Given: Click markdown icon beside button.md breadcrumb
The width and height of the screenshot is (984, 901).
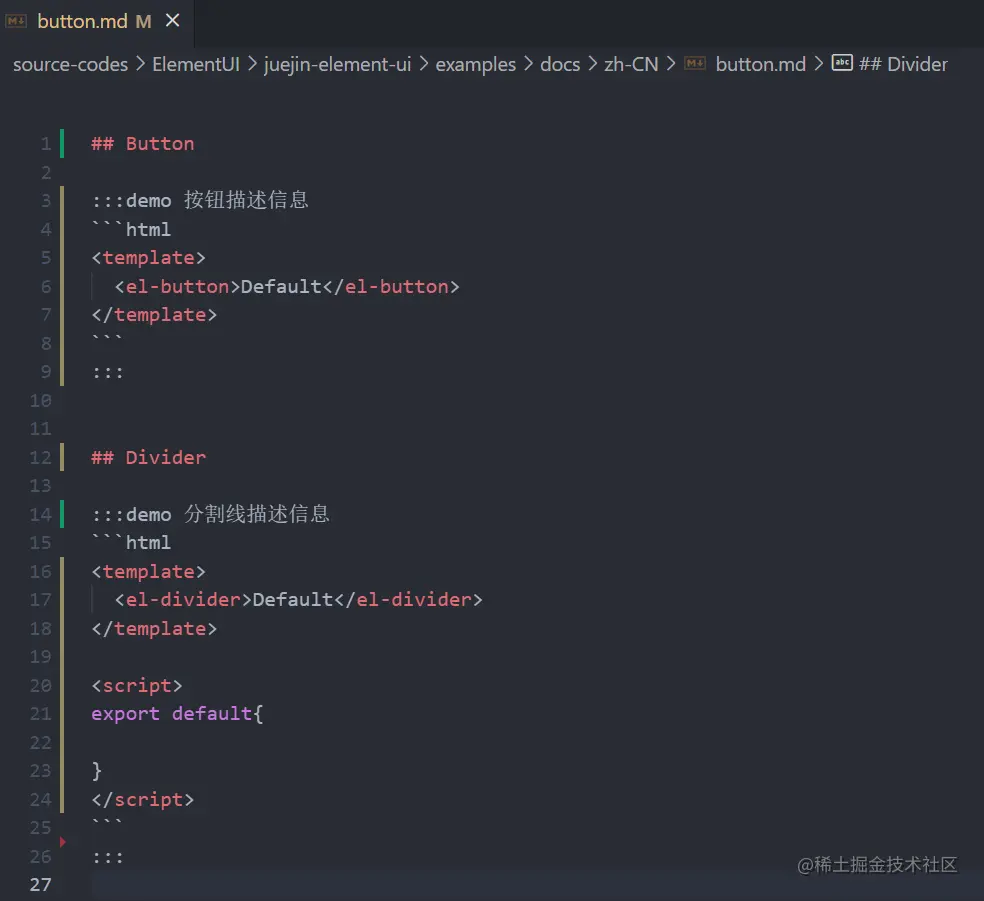Looking at the screenshot, I should point(695,63).
